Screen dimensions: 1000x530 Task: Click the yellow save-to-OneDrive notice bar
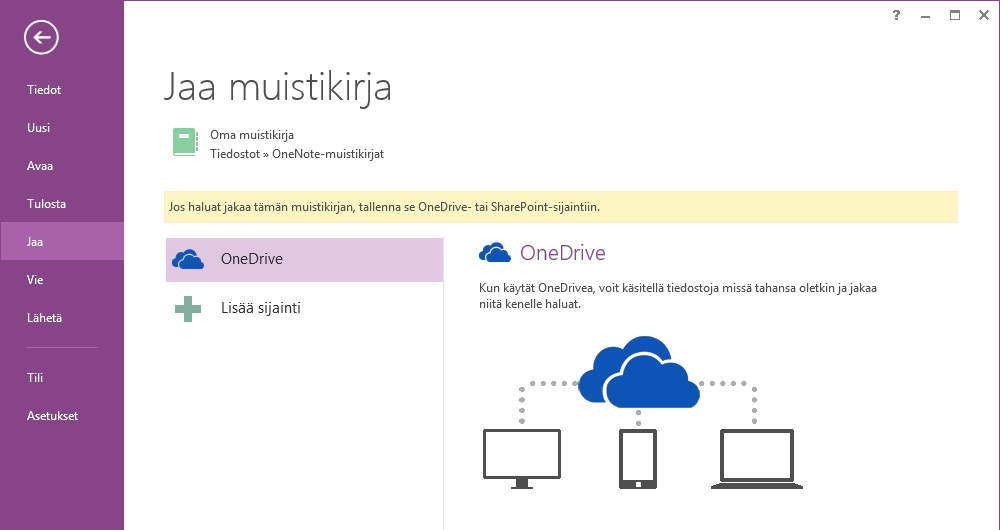tap(561, 207)
